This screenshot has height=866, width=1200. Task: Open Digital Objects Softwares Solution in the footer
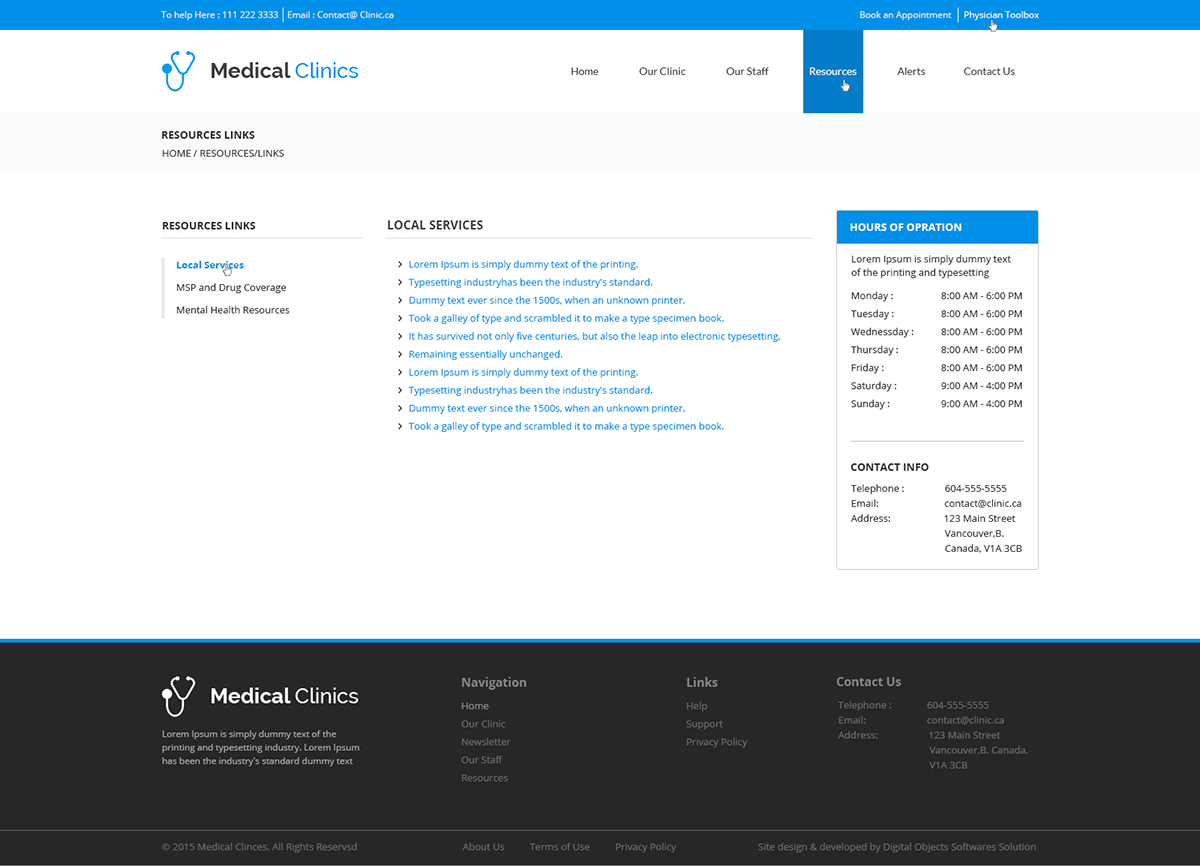(x=959, y=846)
